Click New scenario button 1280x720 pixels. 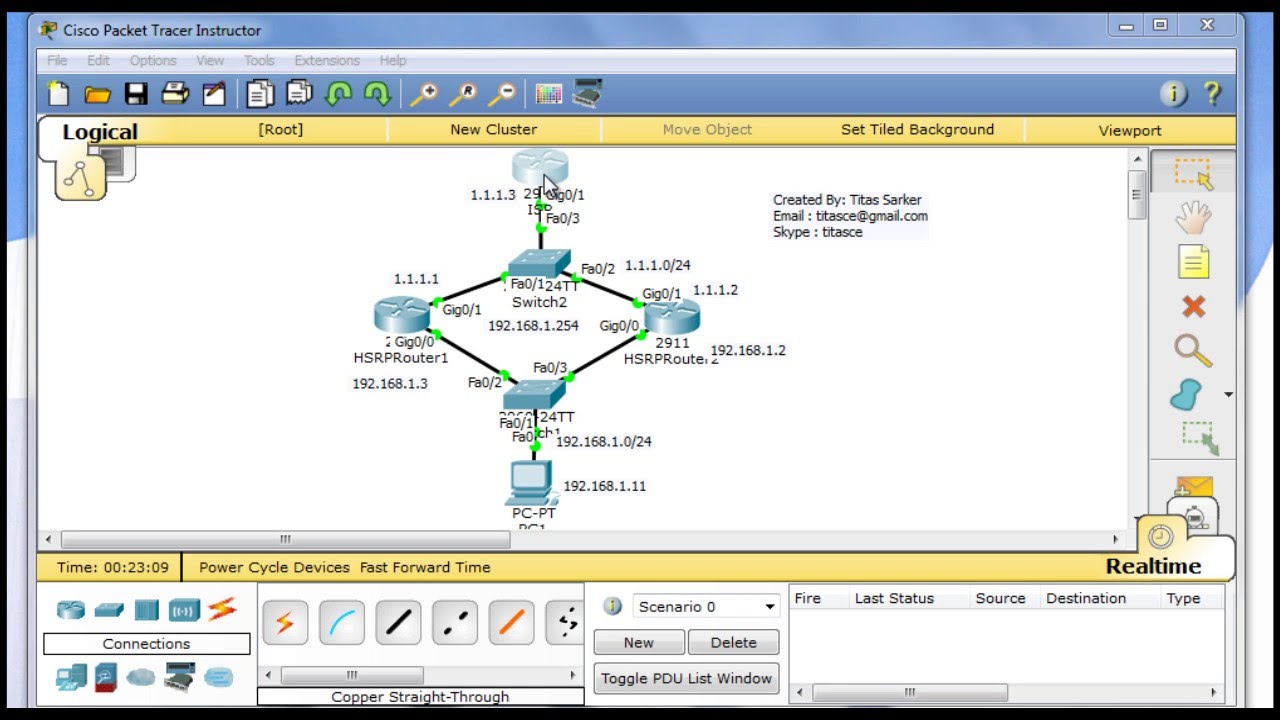tap(639, 642)
